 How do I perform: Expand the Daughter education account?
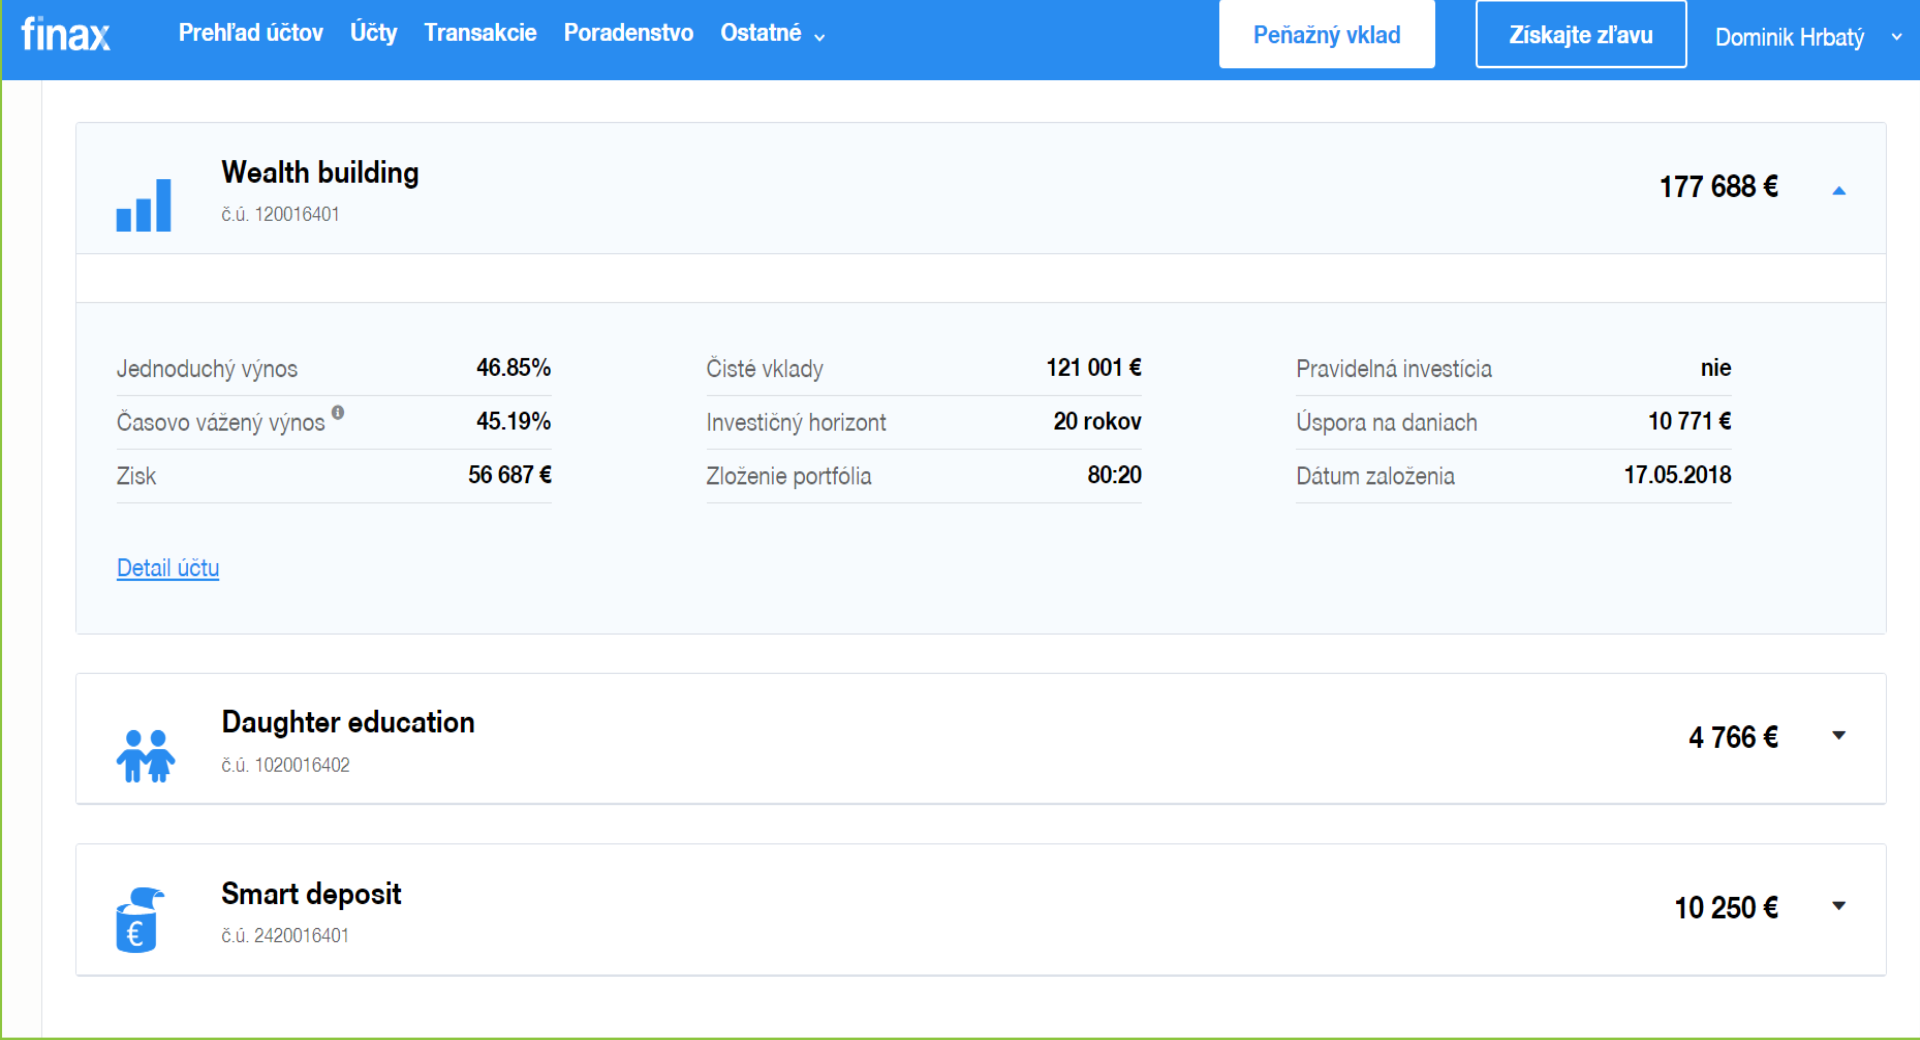[x=1838, y=736]
